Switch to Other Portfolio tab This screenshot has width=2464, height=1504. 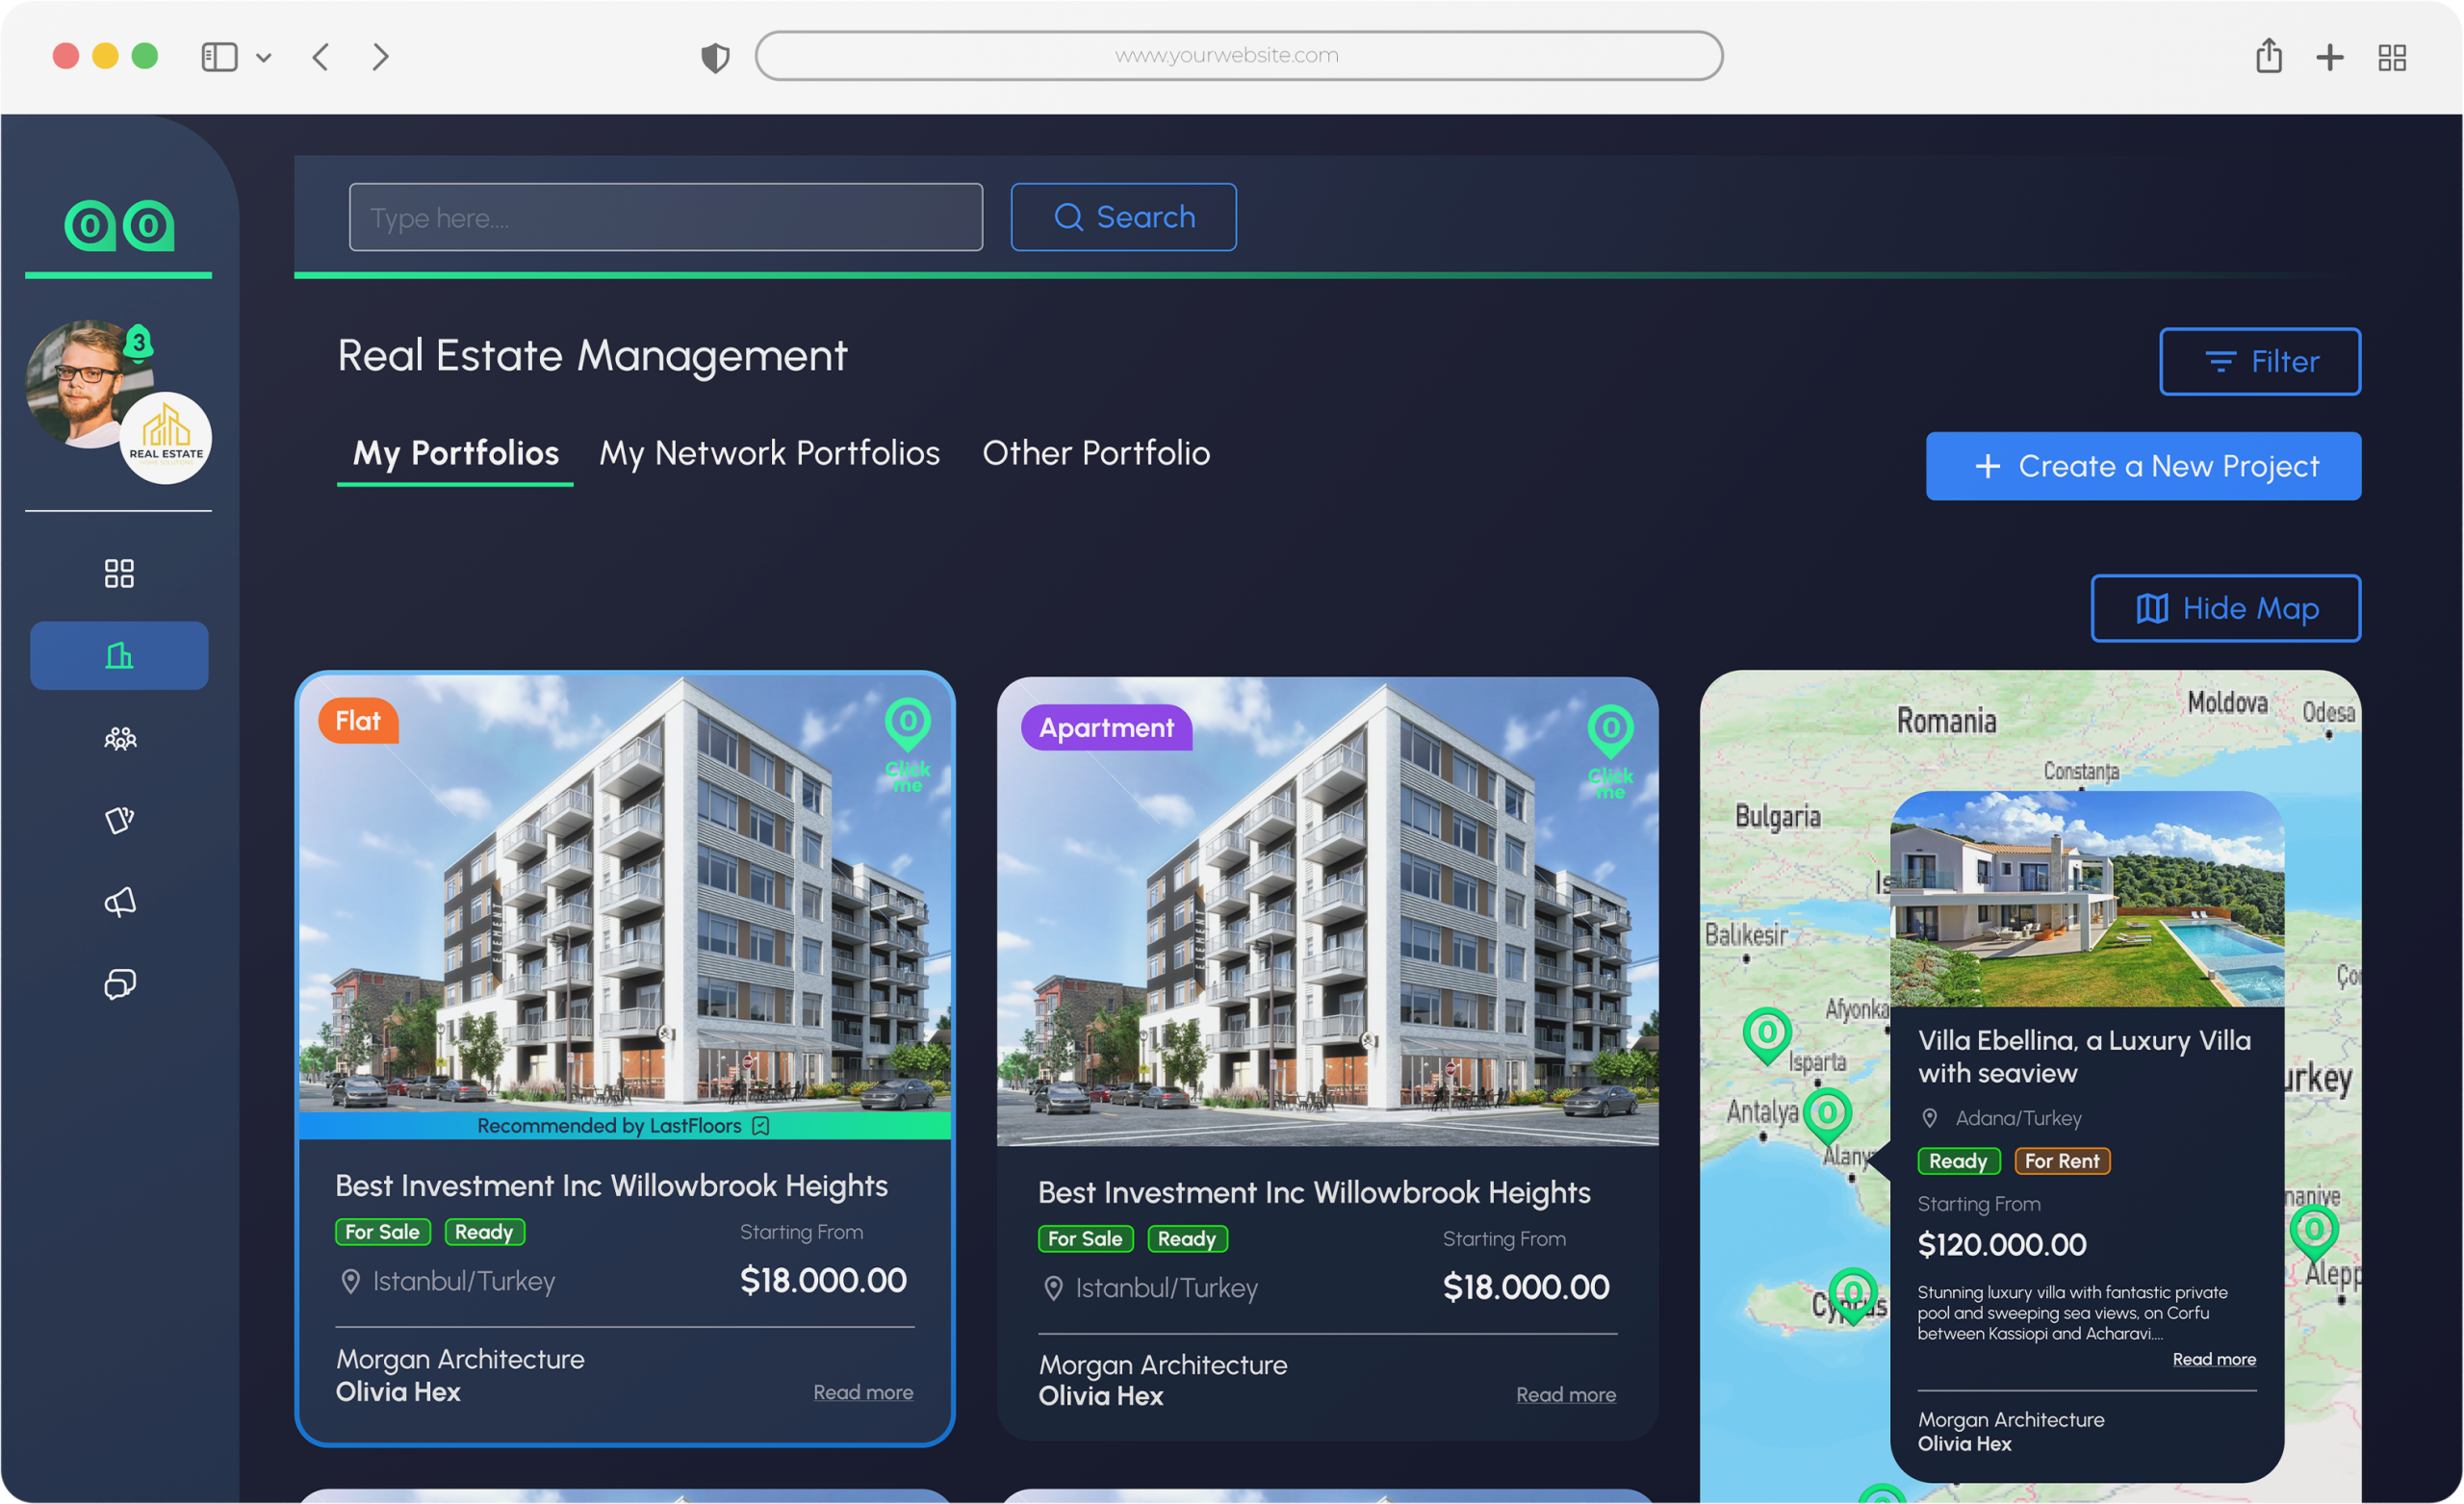[x=1096, y=453]
